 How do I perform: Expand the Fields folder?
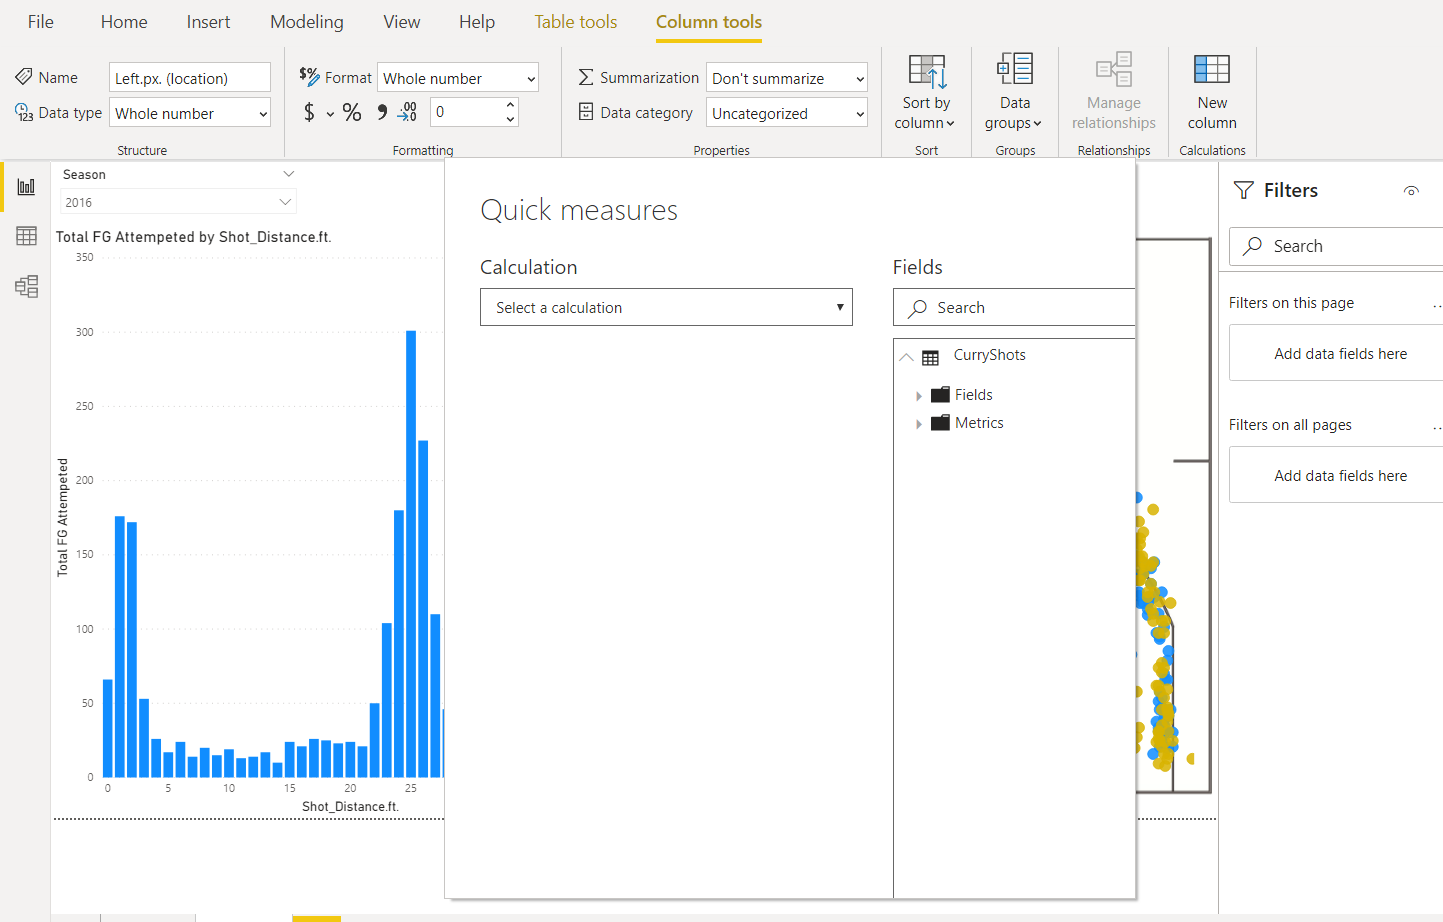(919, 396)
